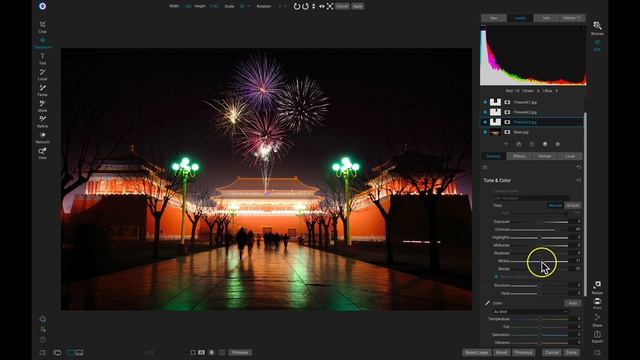
Task: Select the Faces tool
Action: click(x=42, y=90)
